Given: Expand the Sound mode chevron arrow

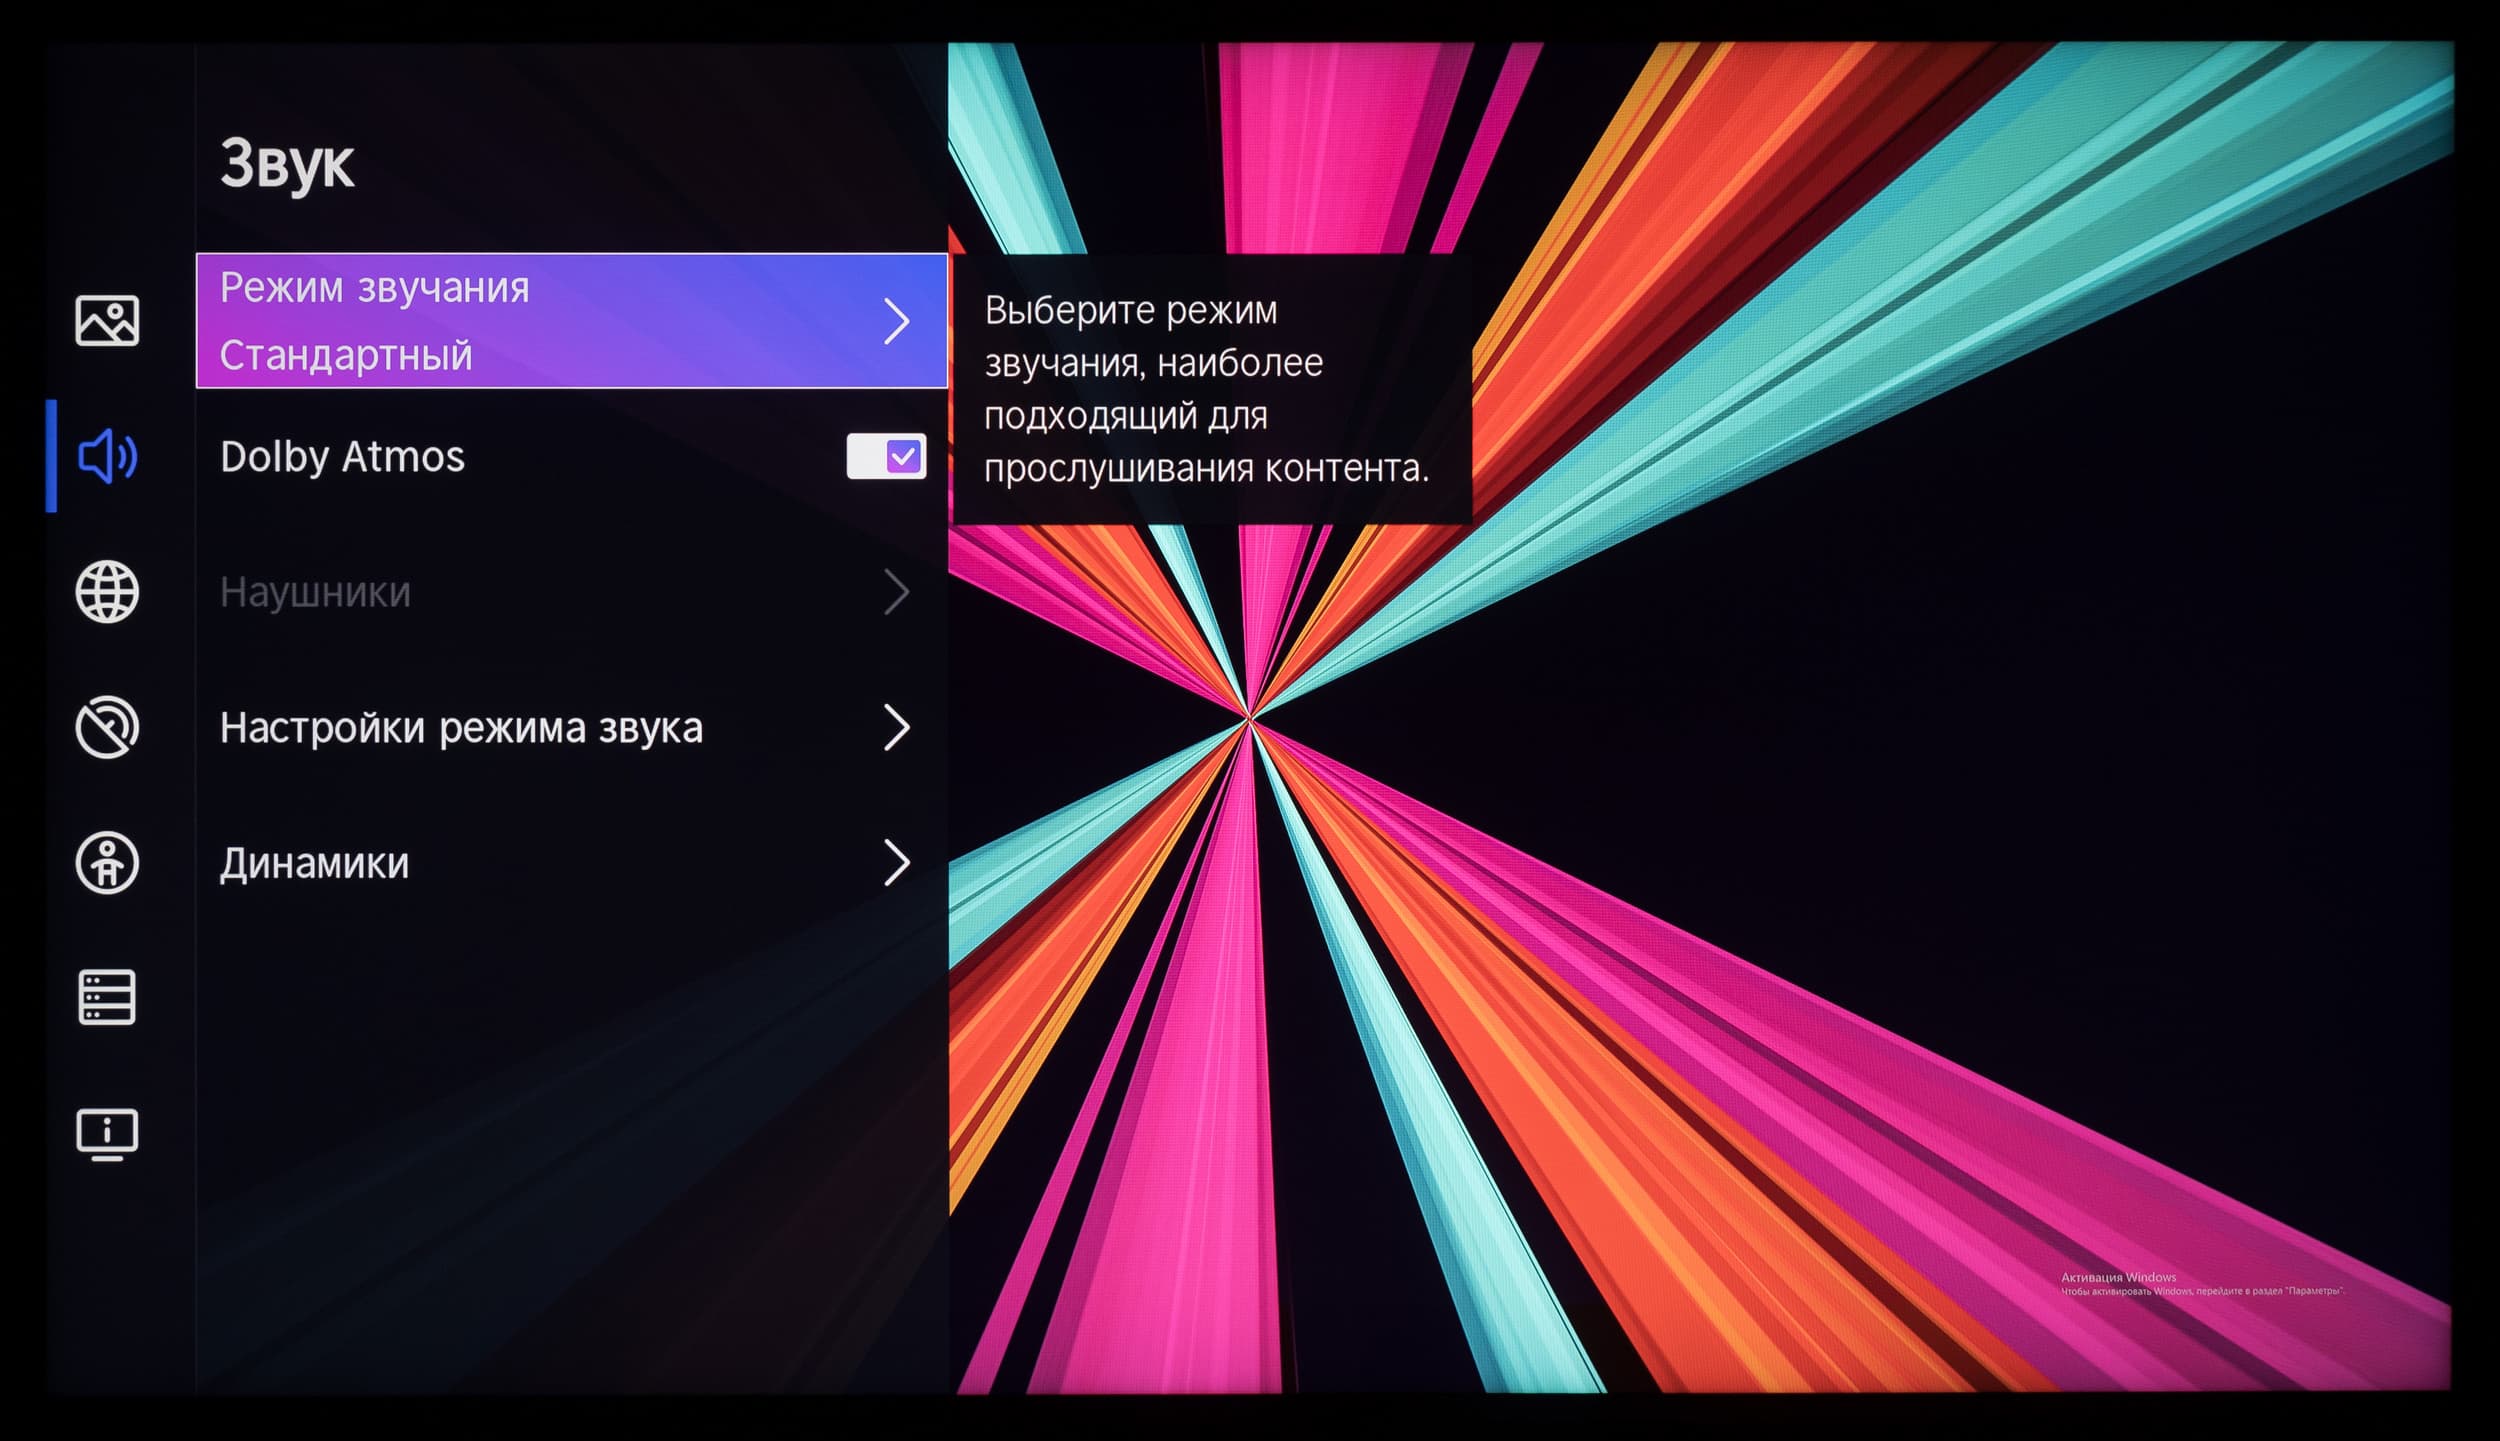Looking at the screenshot, I should (897, 322).
